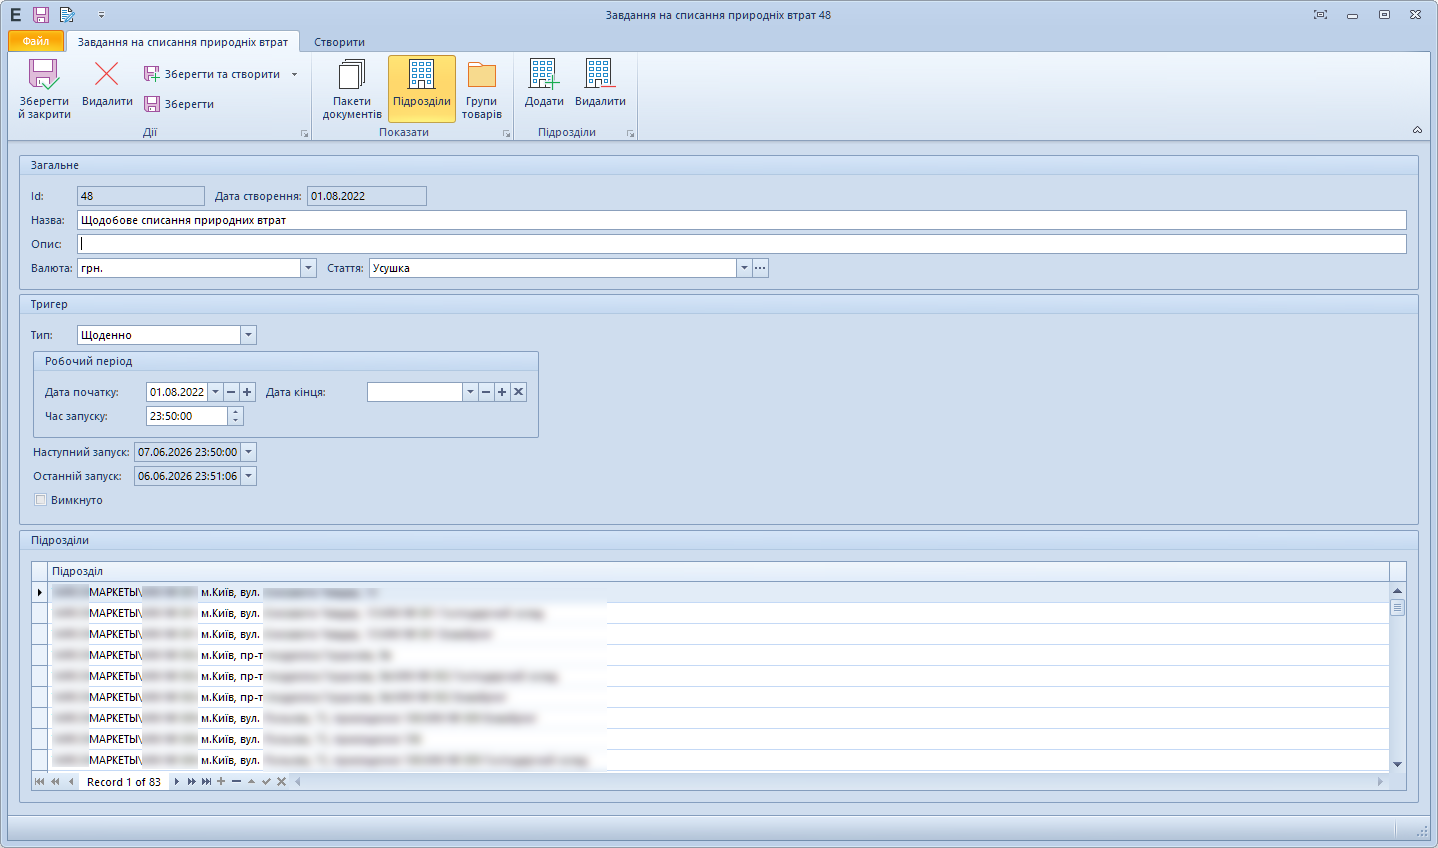Go to first record in navigator
The height and width of the screenshot is (848, 1438).
40,782
